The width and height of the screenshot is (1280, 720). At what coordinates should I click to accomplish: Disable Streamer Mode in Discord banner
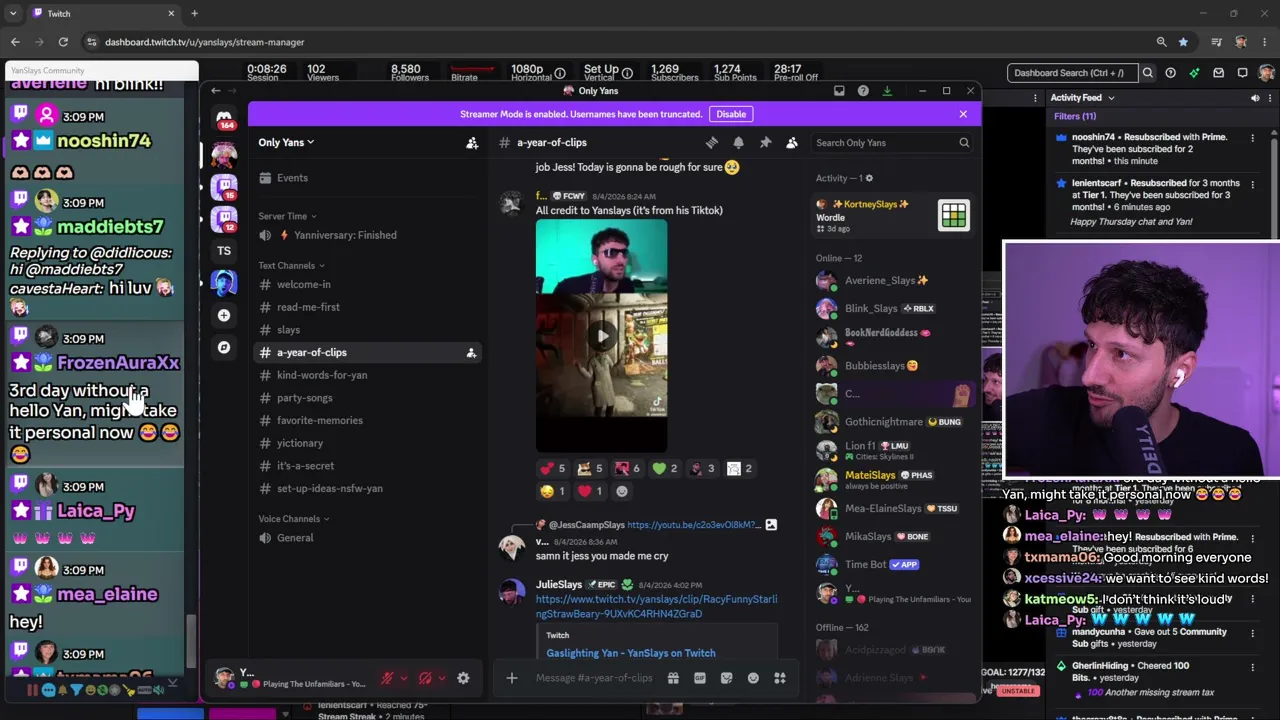(731, 114)
